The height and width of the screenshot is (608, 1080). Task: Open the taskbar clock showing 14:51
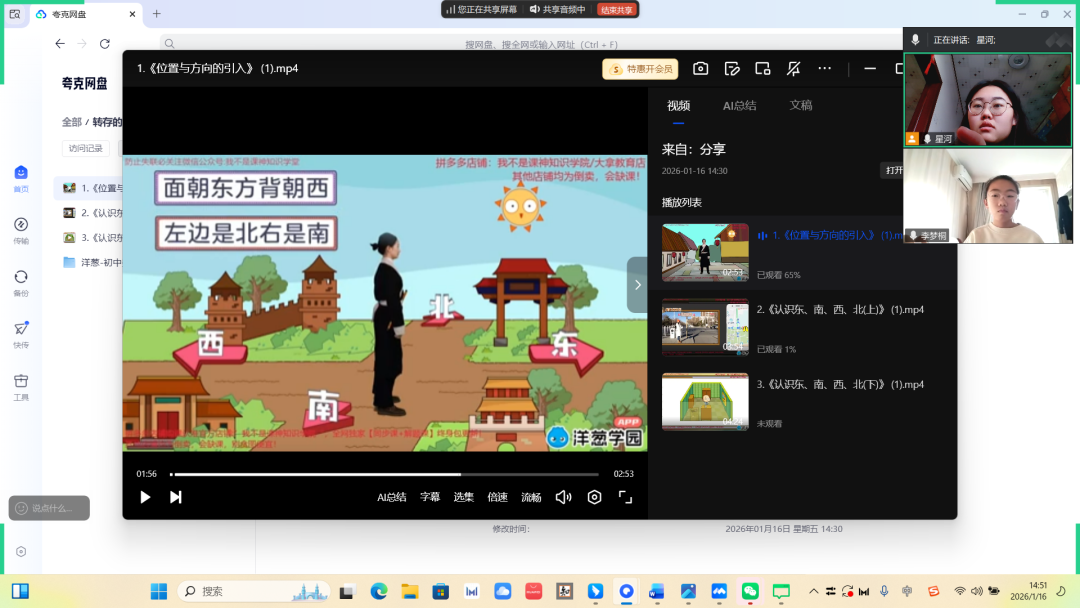click(1028, 591)
